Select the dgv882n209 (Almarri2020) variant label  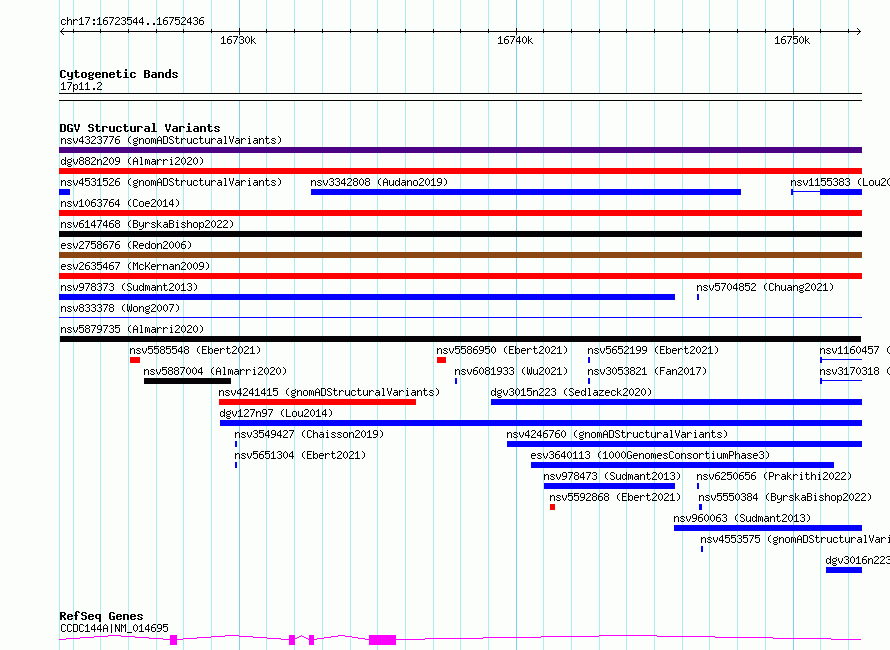[132, 161]
